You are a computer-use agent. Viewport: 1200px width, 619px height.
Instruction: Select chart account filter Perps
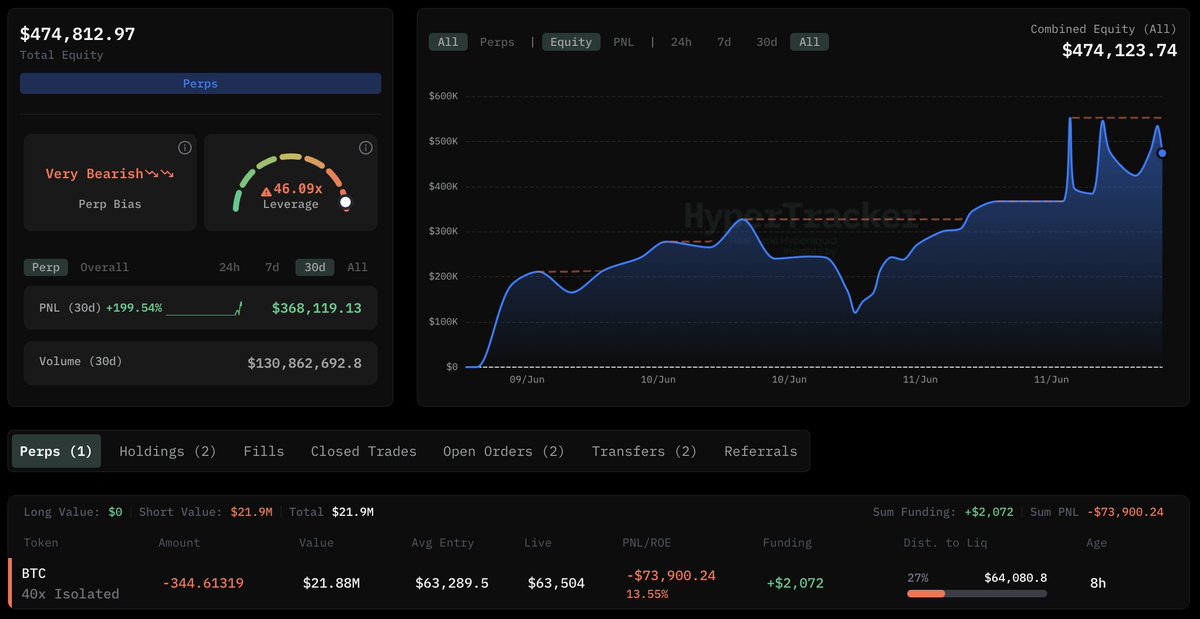497,42
